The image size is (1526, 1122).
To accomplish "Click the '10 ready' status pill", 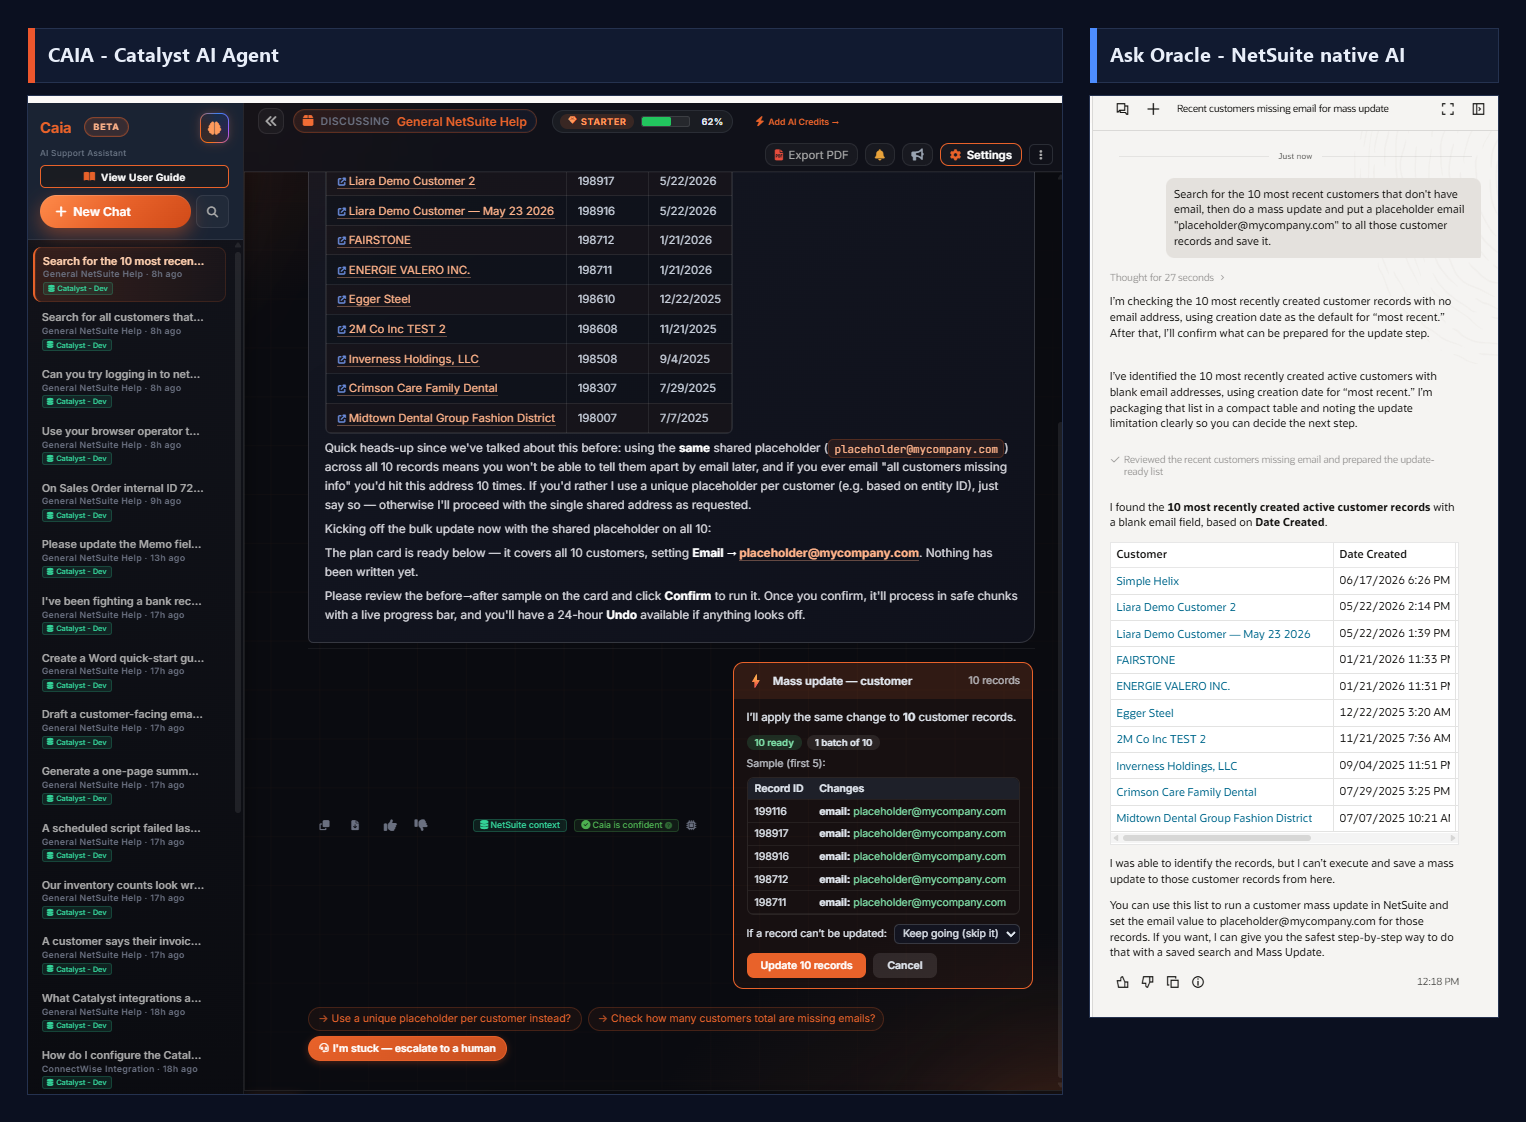I will (x=774, y=743).
